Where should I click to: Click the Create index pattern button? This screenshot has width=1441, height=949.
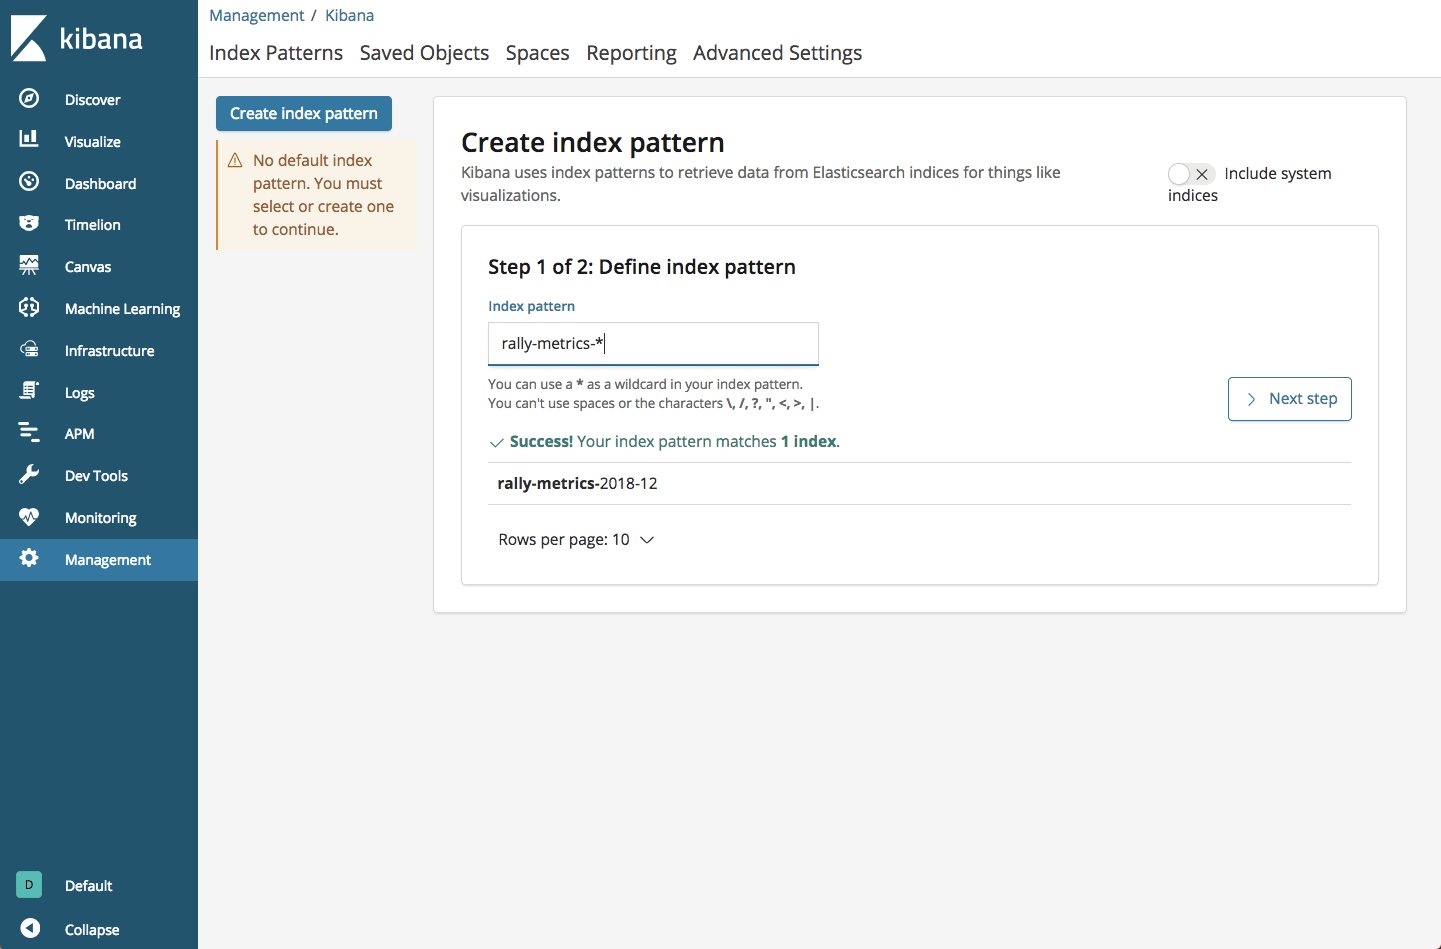click(304, 114)
